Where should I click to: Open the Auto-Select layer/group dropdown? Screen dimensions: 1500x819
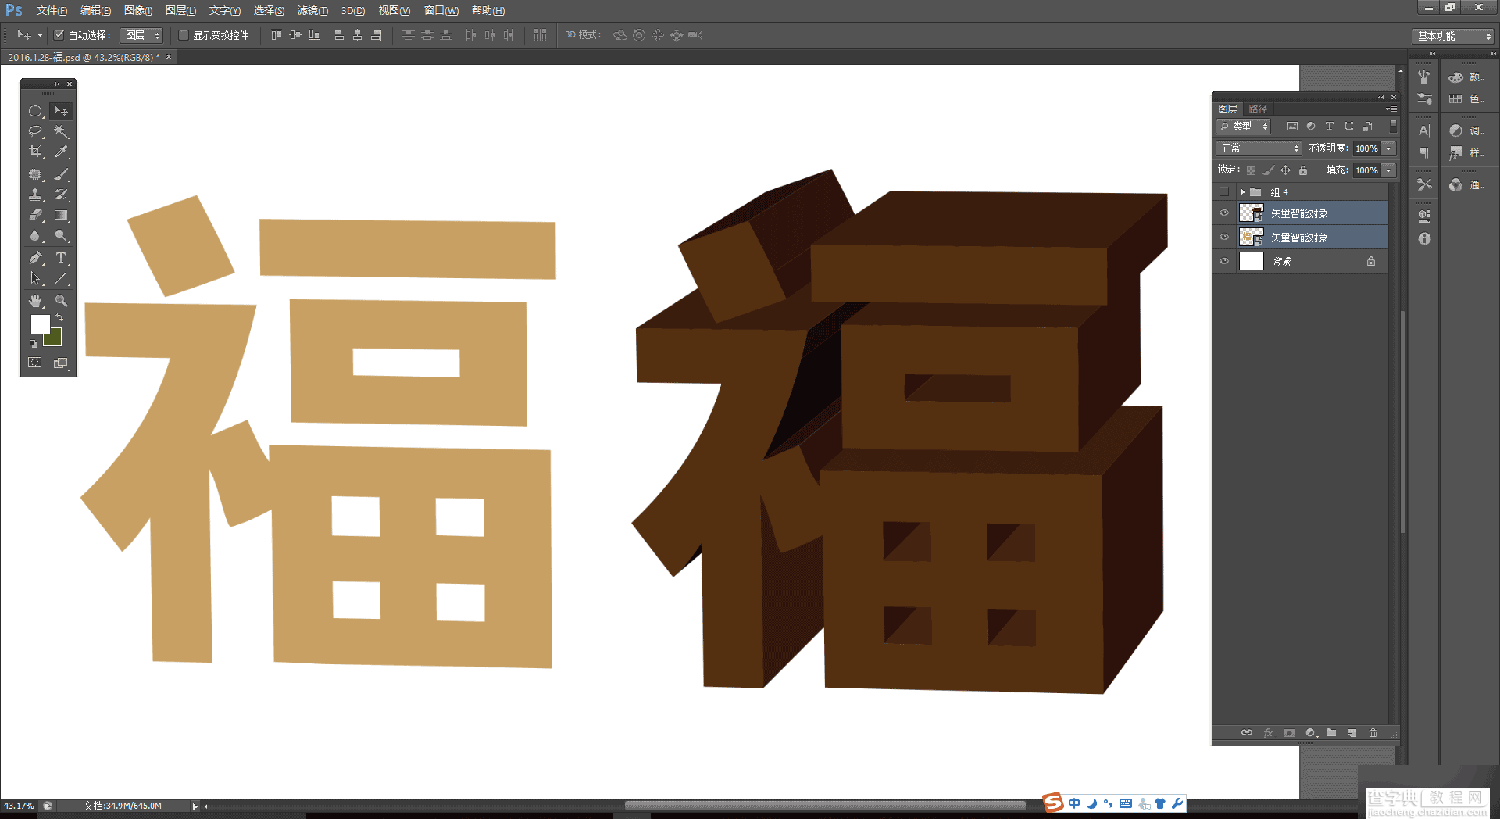click(141, 35)
